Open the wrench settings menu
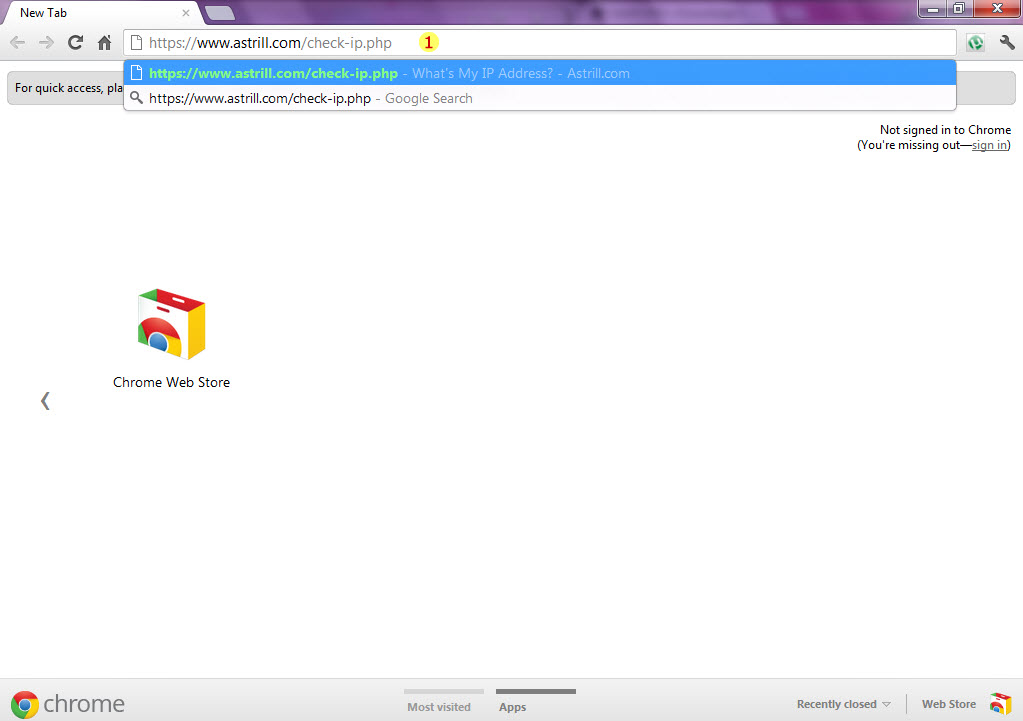The height and width of the screenshot is (721, 1023). [1007, 43]
